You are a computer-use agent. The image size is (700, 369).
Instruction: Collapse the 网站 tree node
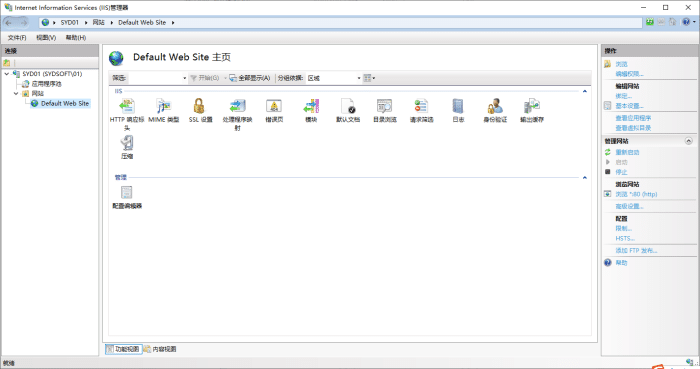[16, 93]
